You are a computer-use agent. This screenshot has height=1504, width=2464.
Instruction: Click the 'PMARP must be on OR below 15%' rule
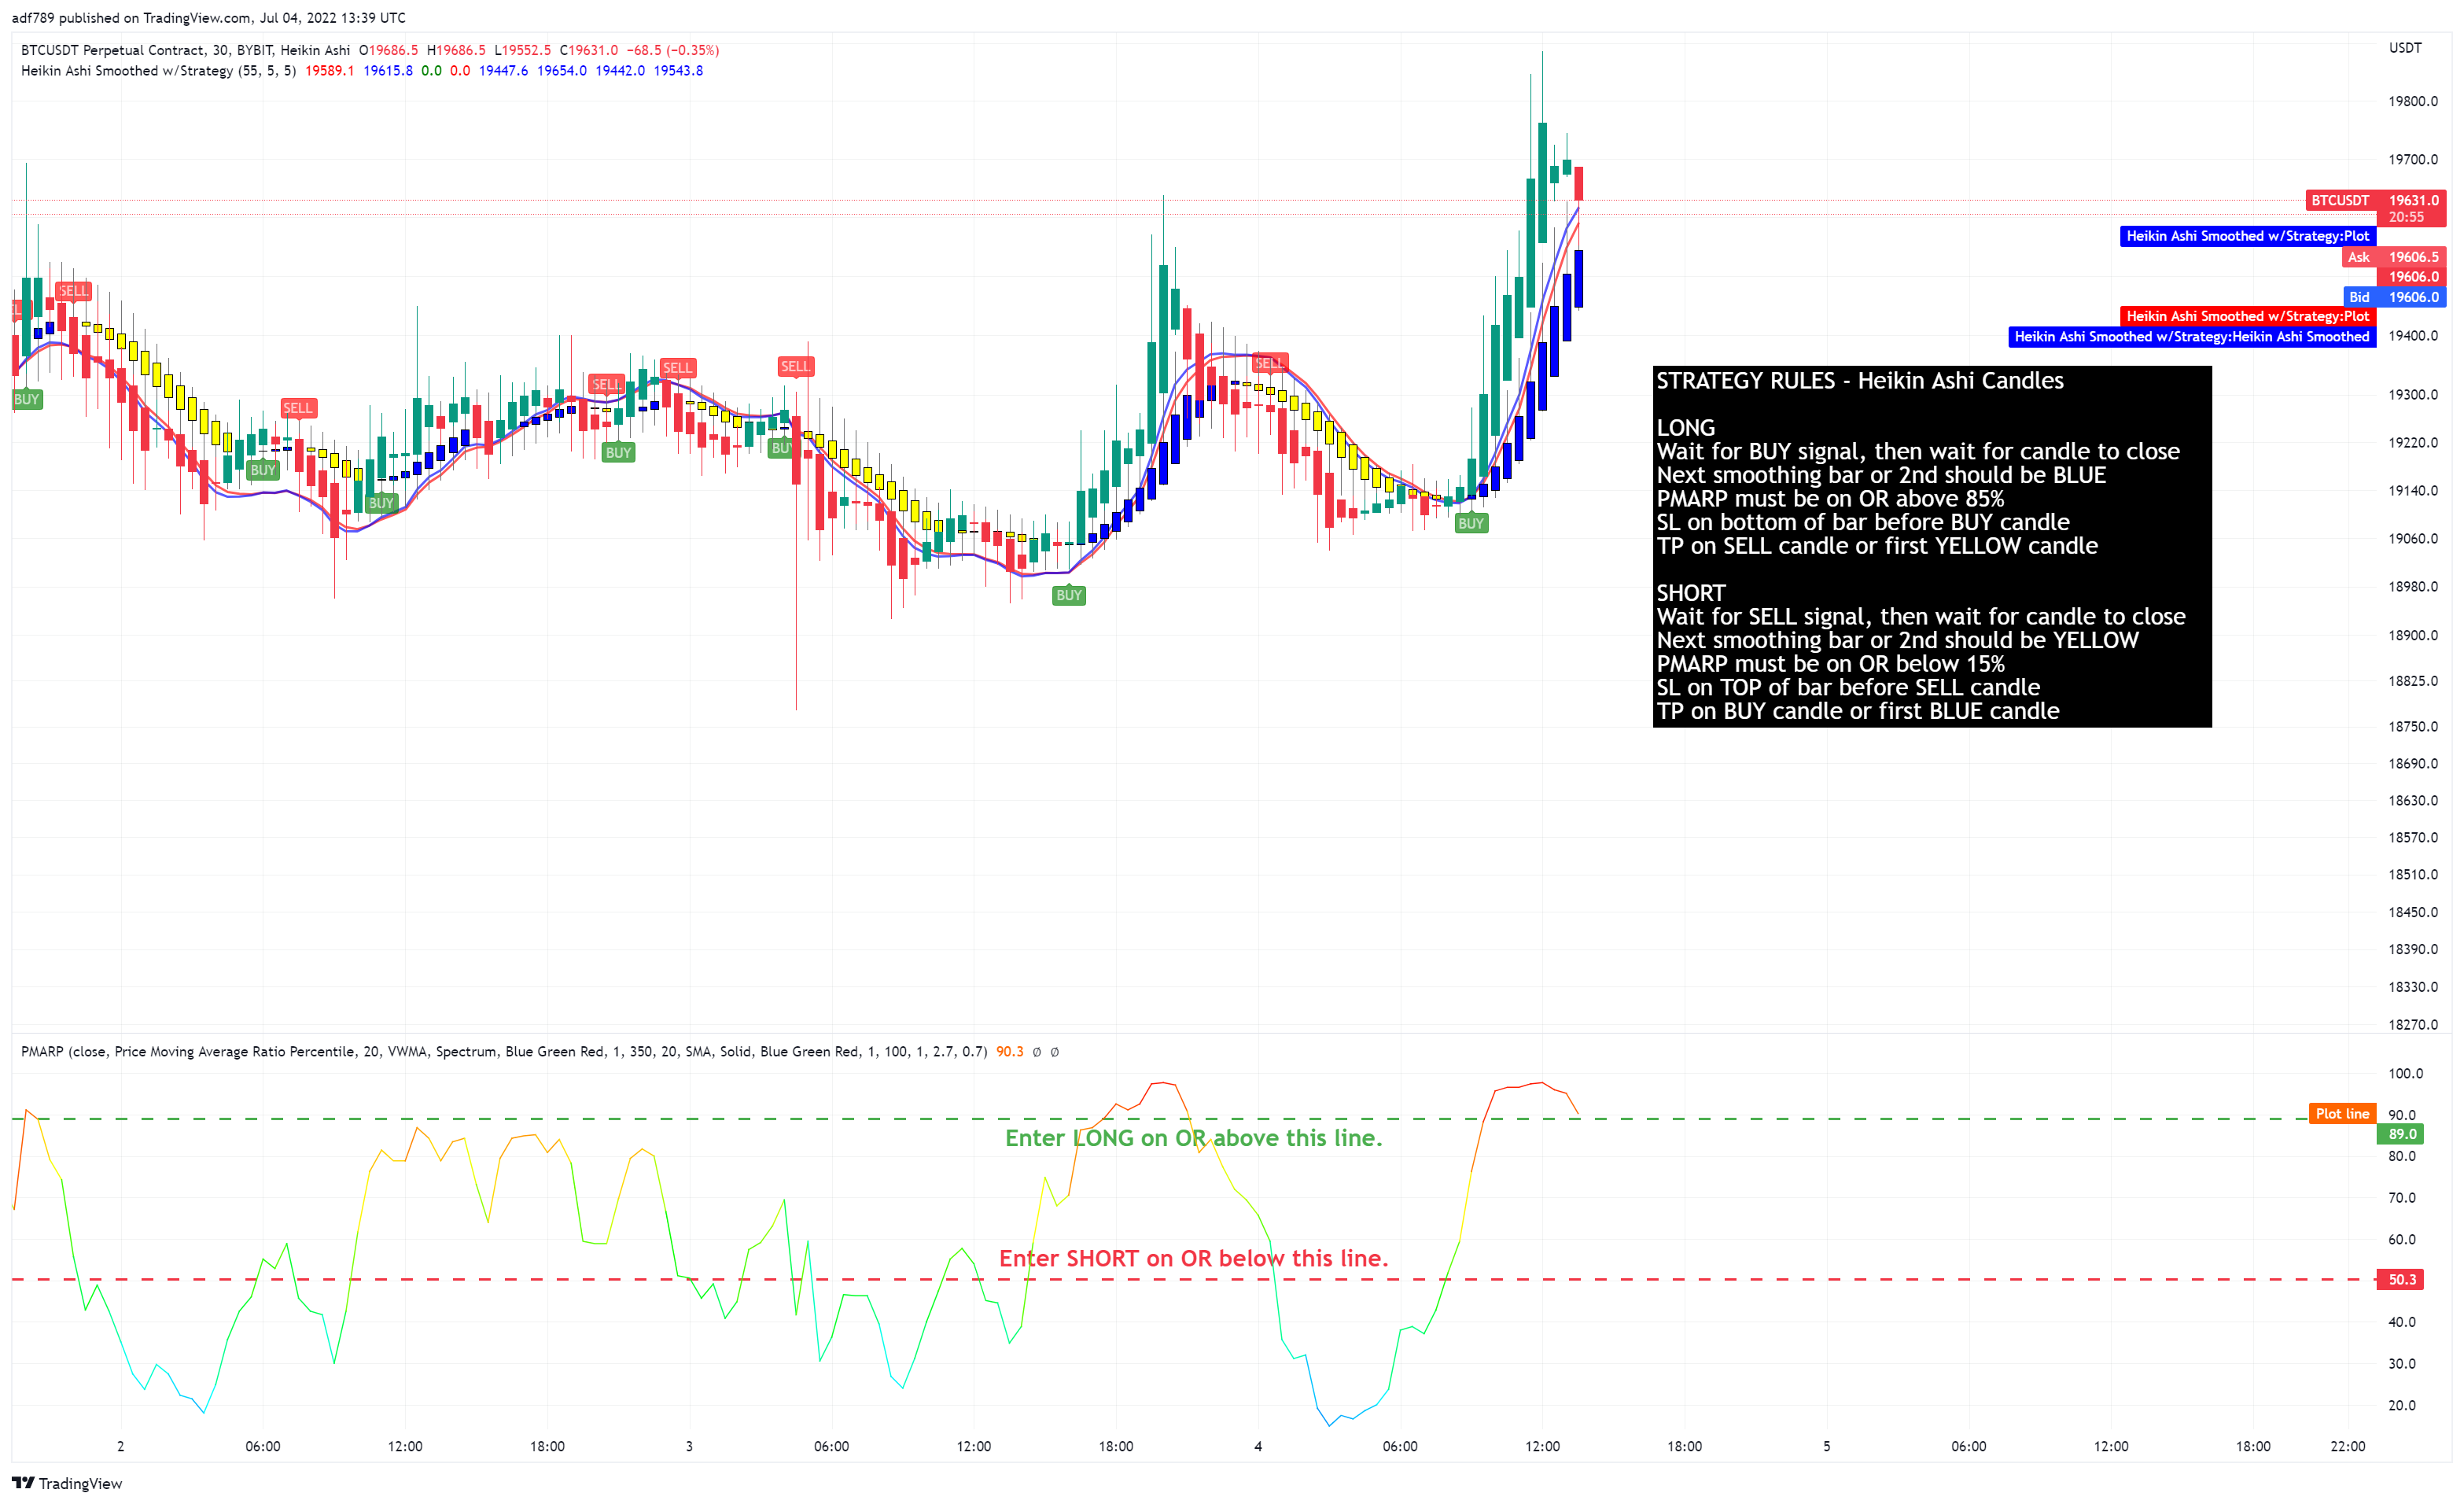click(x=1831, y=664)
